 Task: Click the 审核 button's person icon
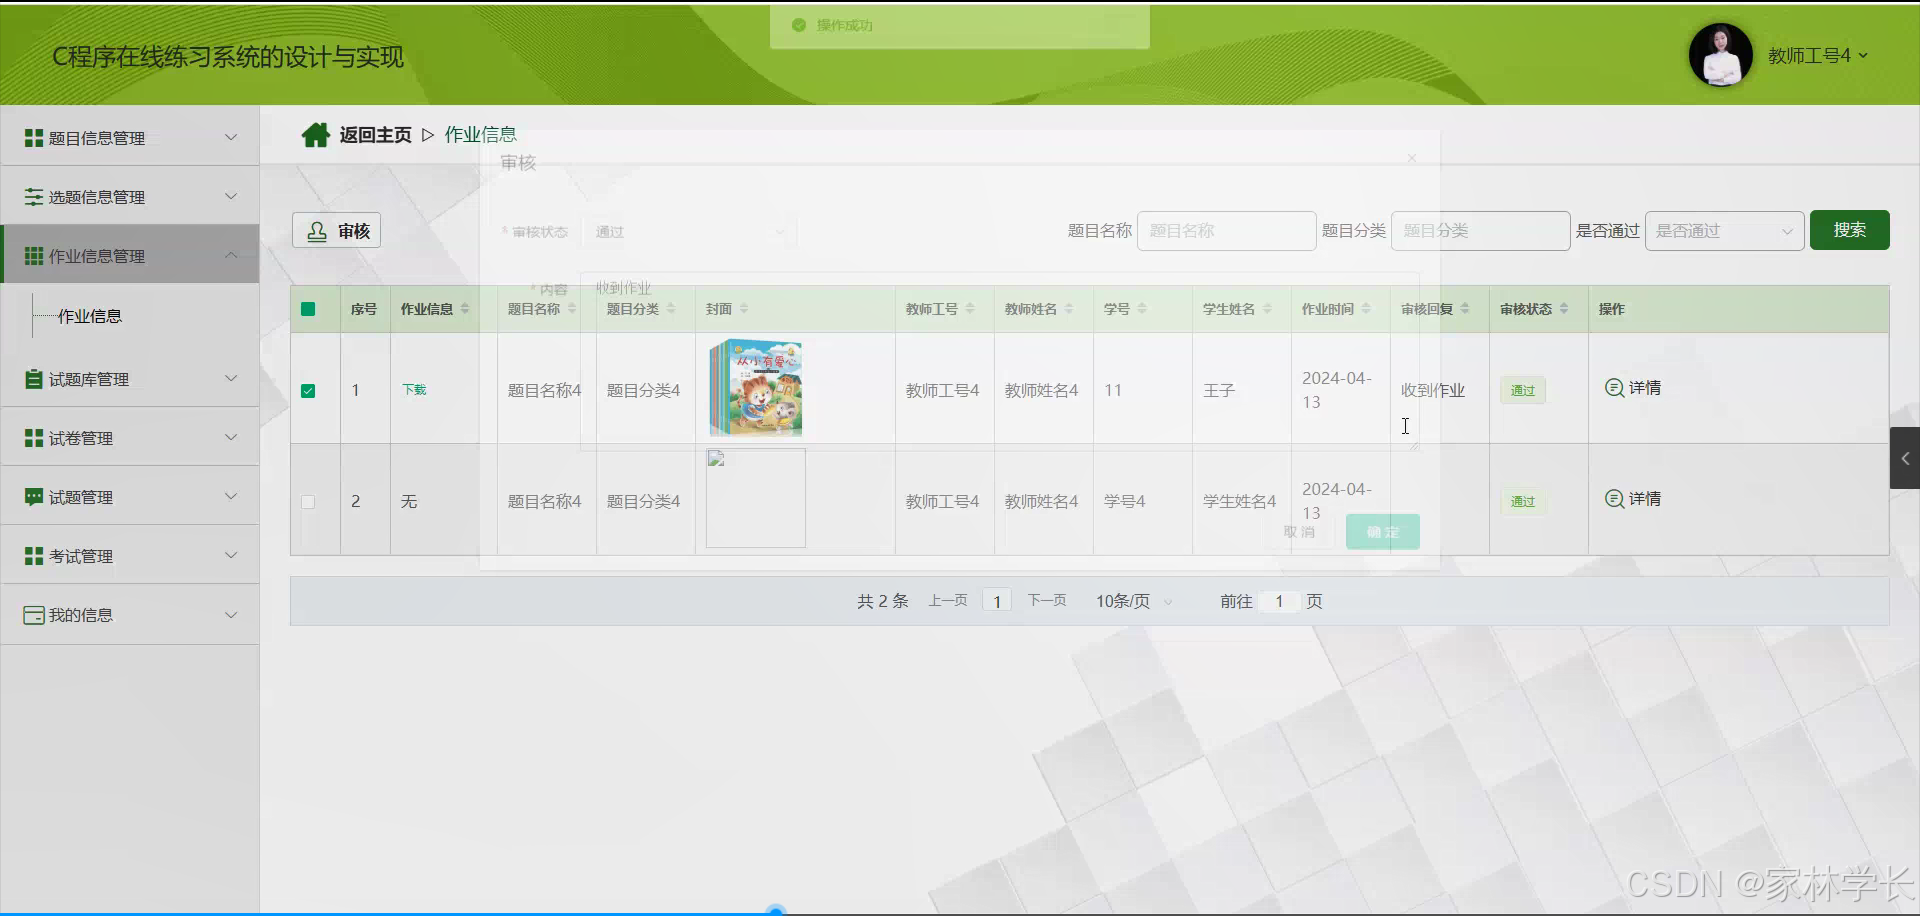tap(317, 230)
